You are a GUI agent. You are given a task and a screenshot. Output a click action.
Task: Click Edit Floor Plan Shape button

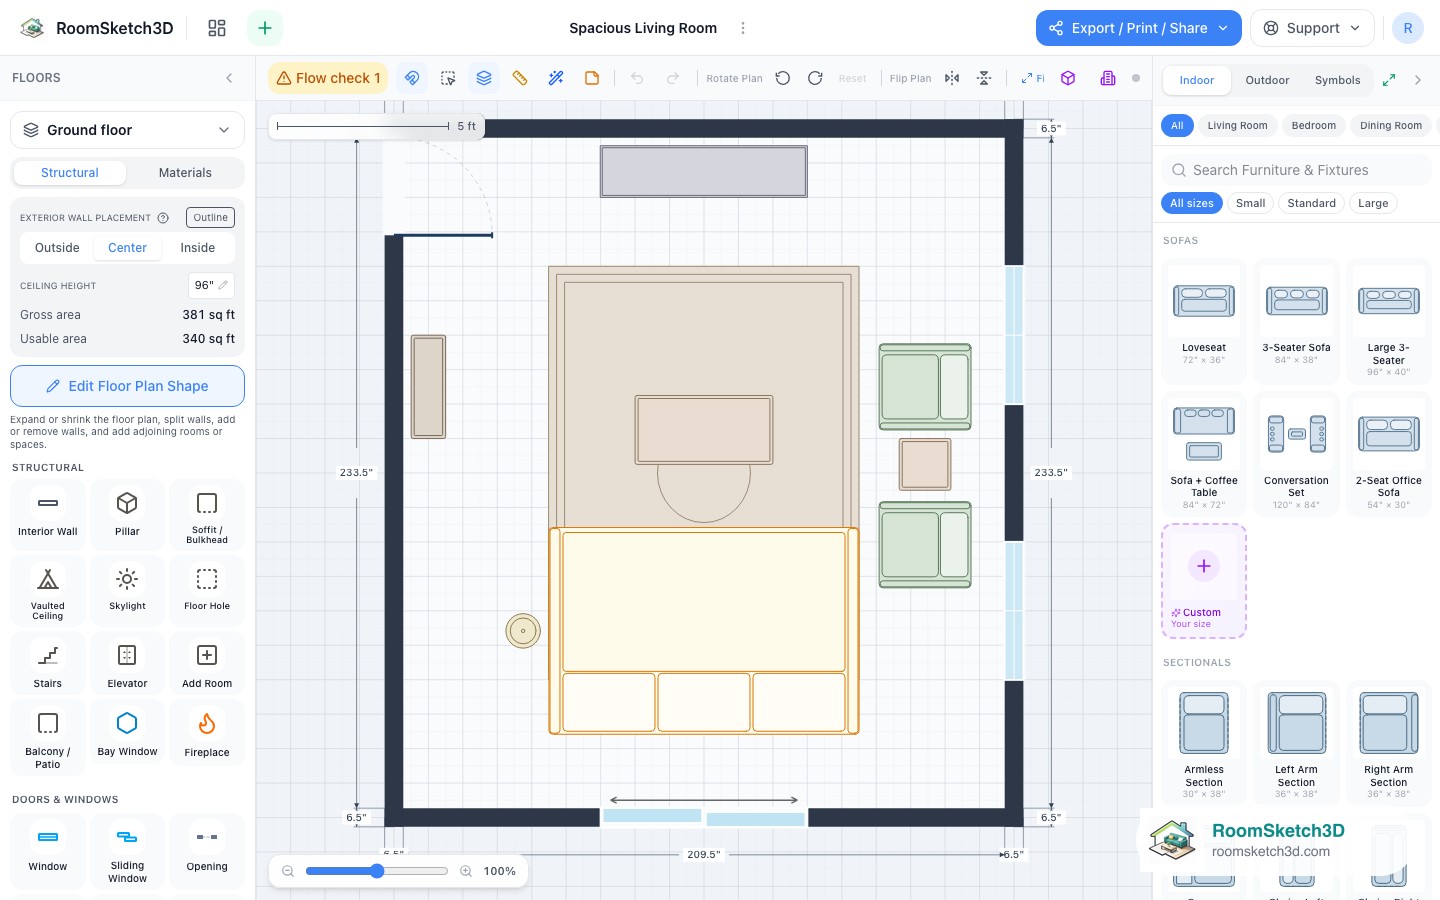127,386
